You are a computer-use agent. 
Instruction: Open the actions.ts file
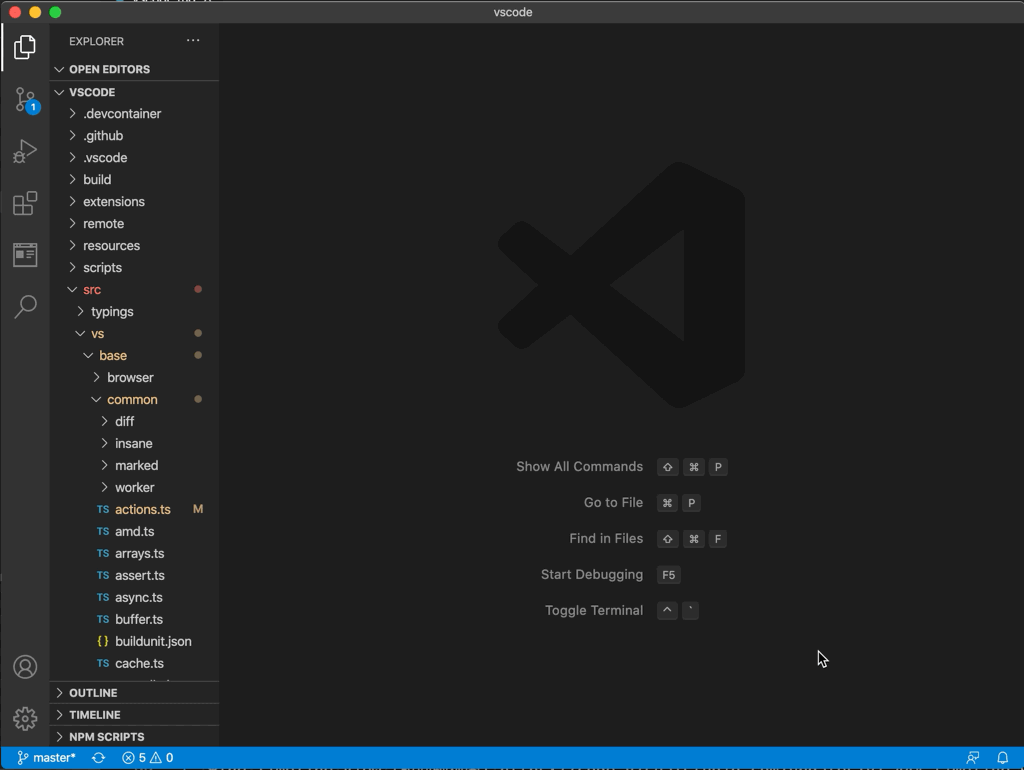(142, 510)
